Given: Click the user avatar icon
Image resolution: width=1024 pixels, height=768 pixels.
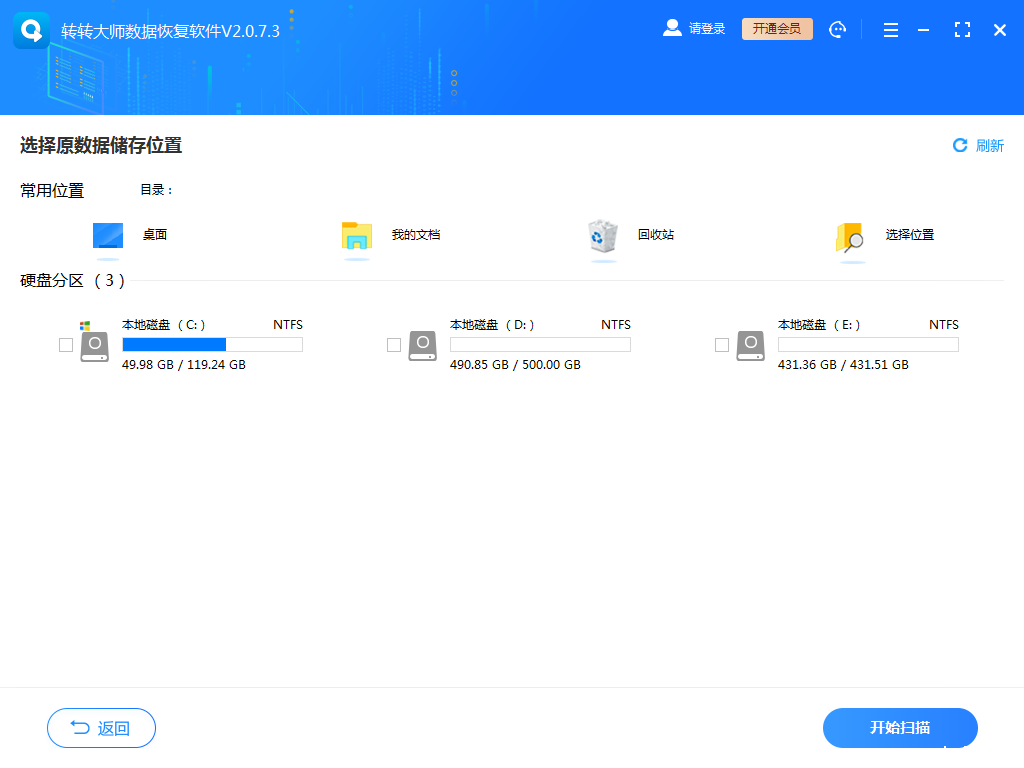Looking at the screenshot, I should (671, 28).
